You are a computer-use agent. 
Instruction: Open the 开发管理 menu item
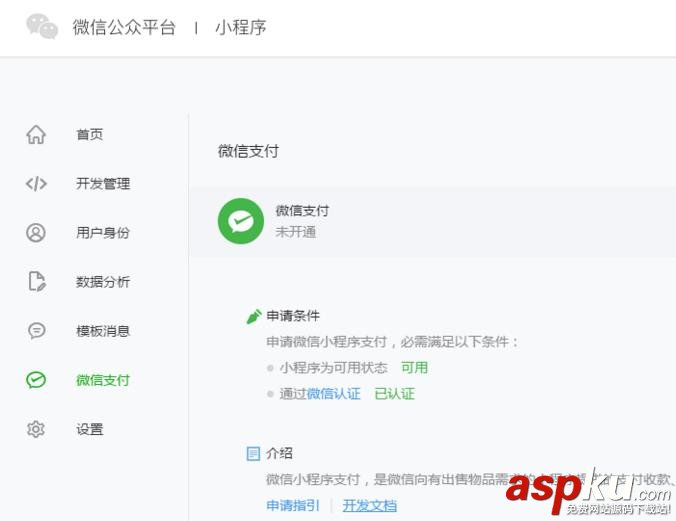(103, 184)
